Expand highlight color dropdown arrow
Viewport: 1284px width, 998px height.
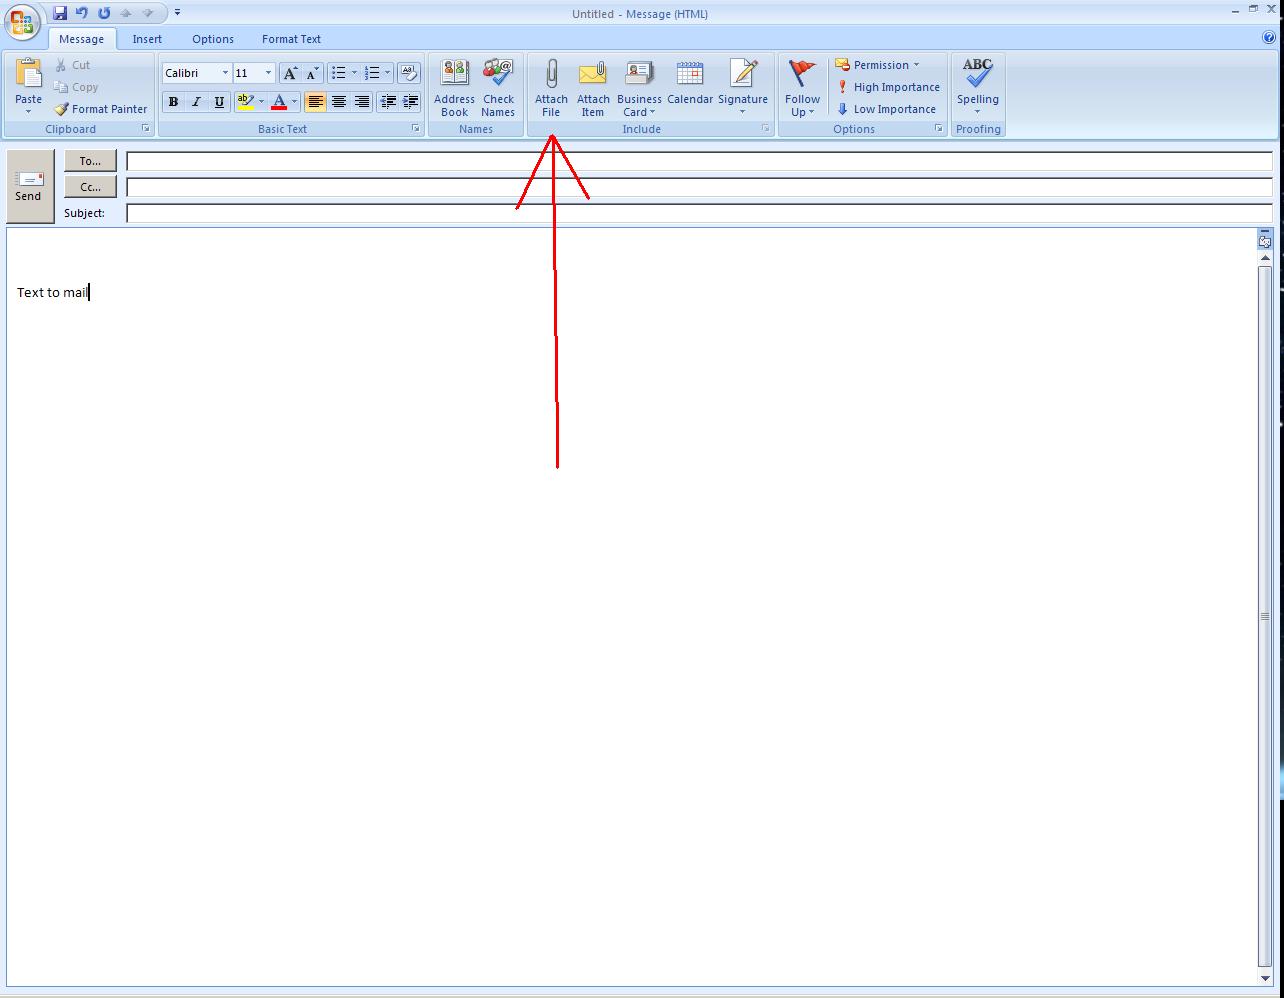click(x=261, y=102)
